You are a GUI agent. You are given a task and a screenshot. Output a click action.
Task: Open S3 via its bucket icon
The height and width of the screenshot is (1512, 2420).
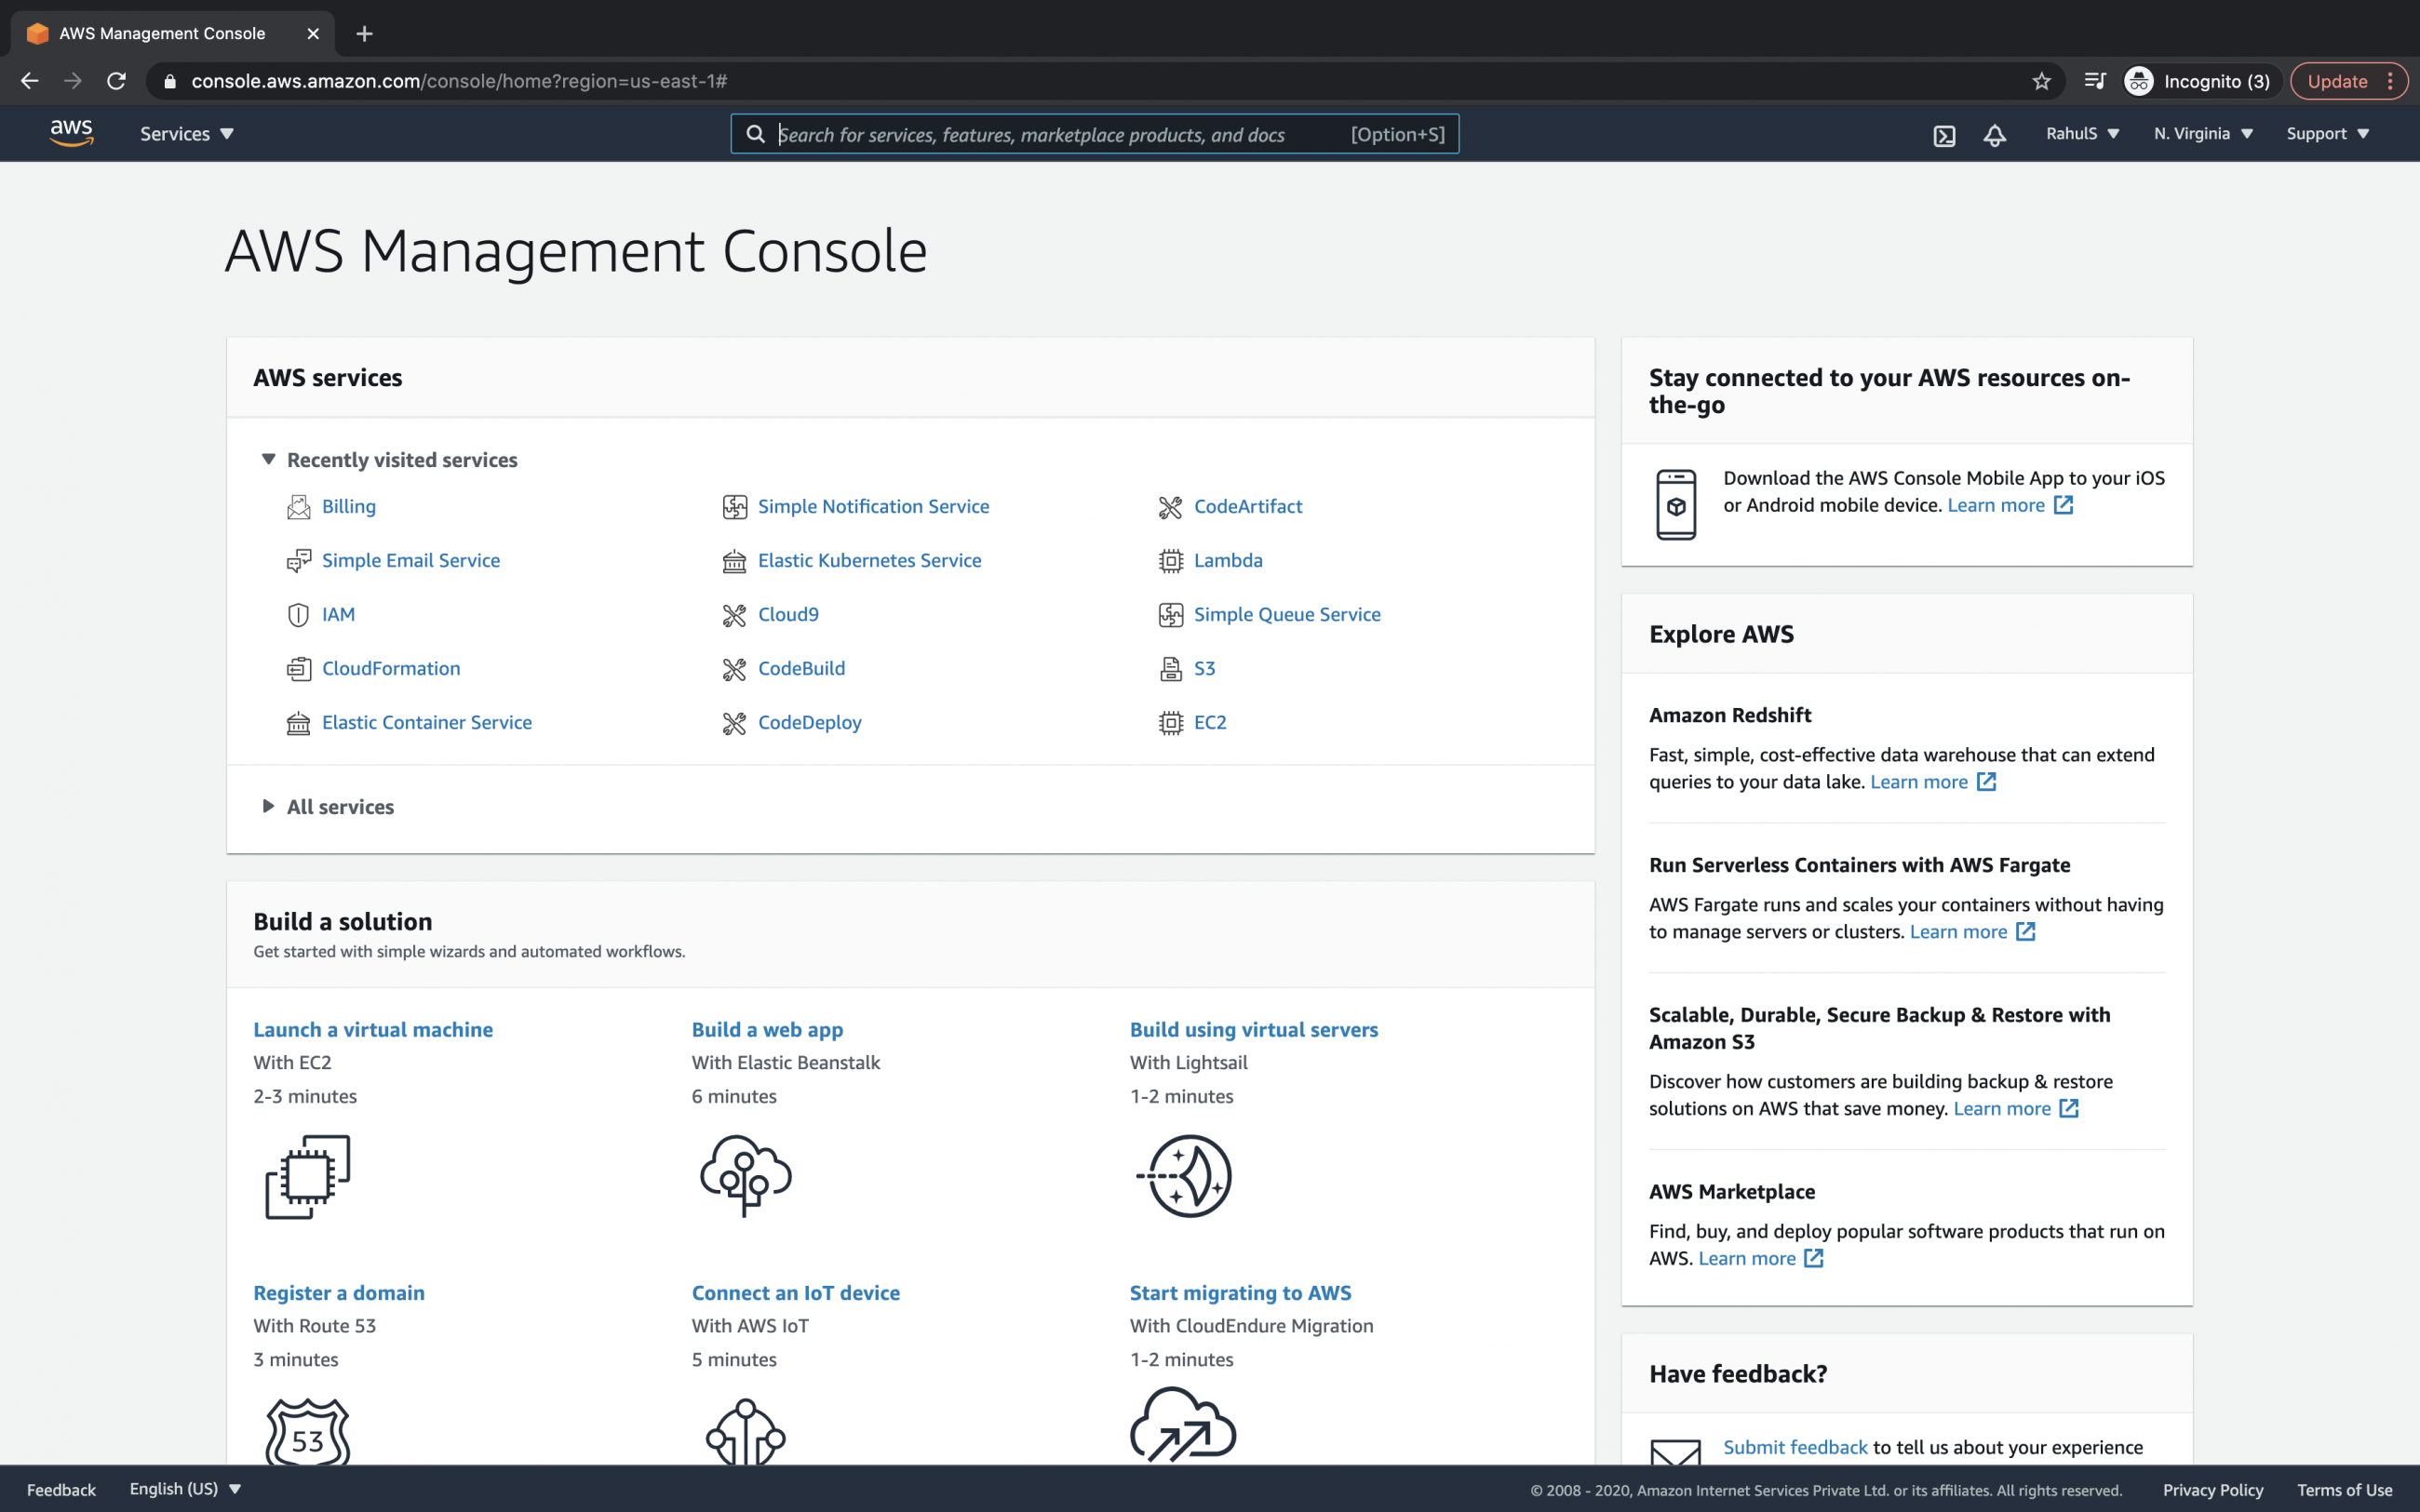pyautogui.click(x=1170, y=668)
